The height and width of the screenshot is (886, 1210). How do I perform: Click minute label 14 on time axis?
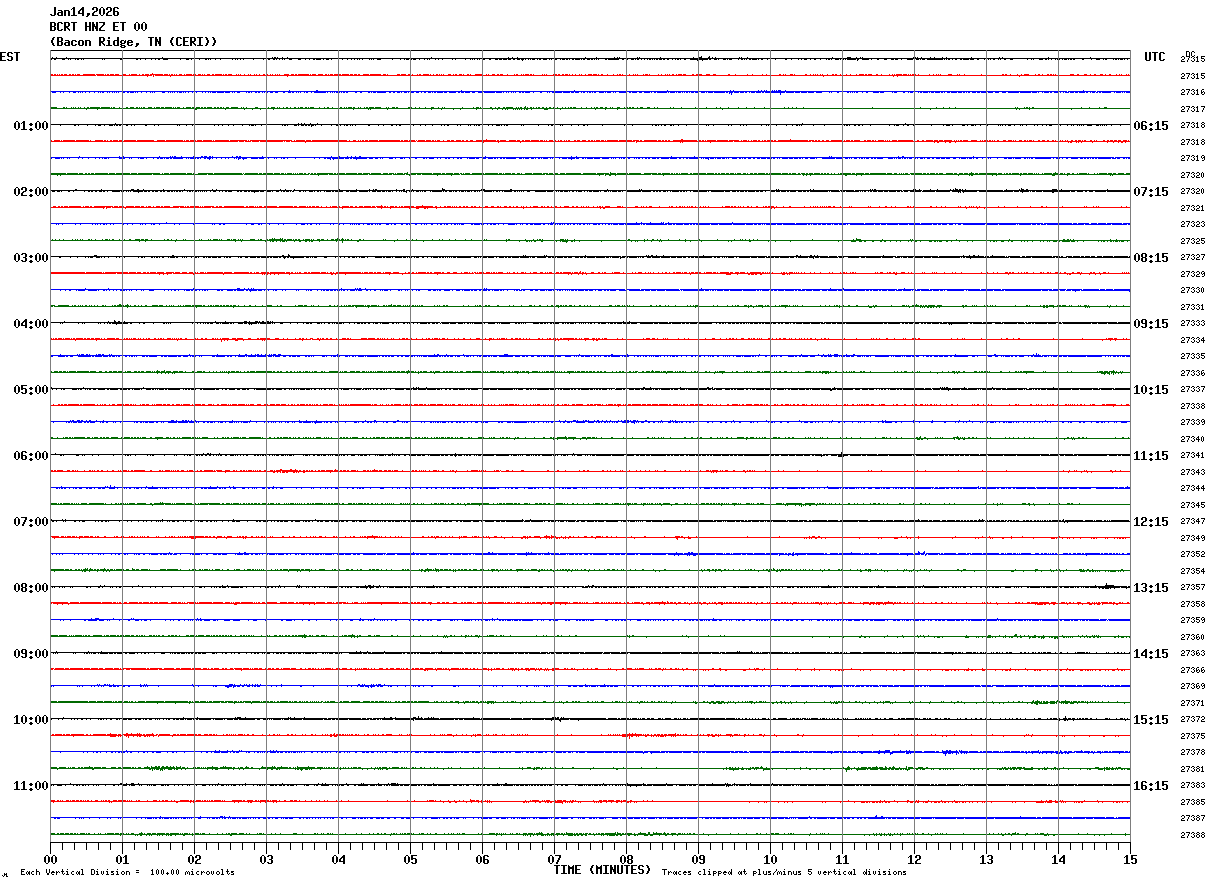click(x=1058, y=859)
